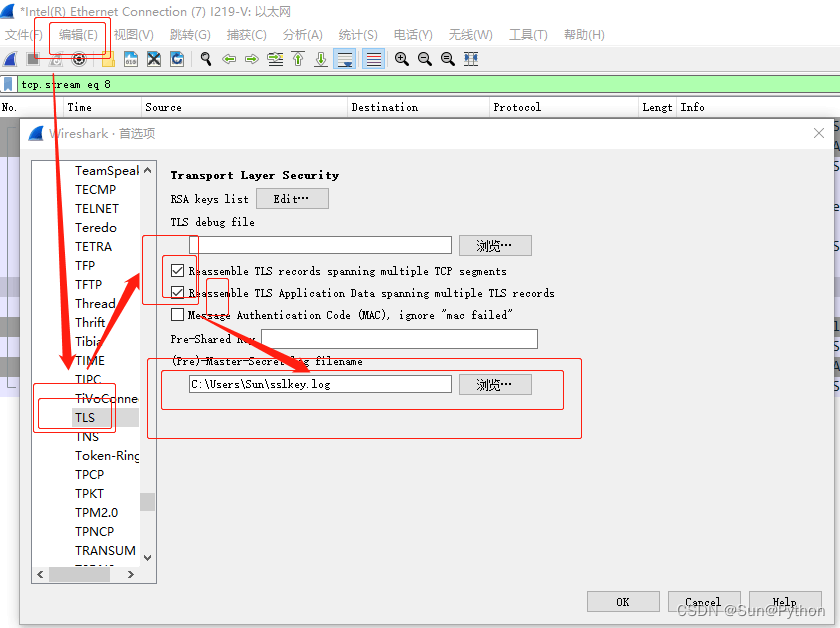Open the 统计(S) menu

pos(358,35)
